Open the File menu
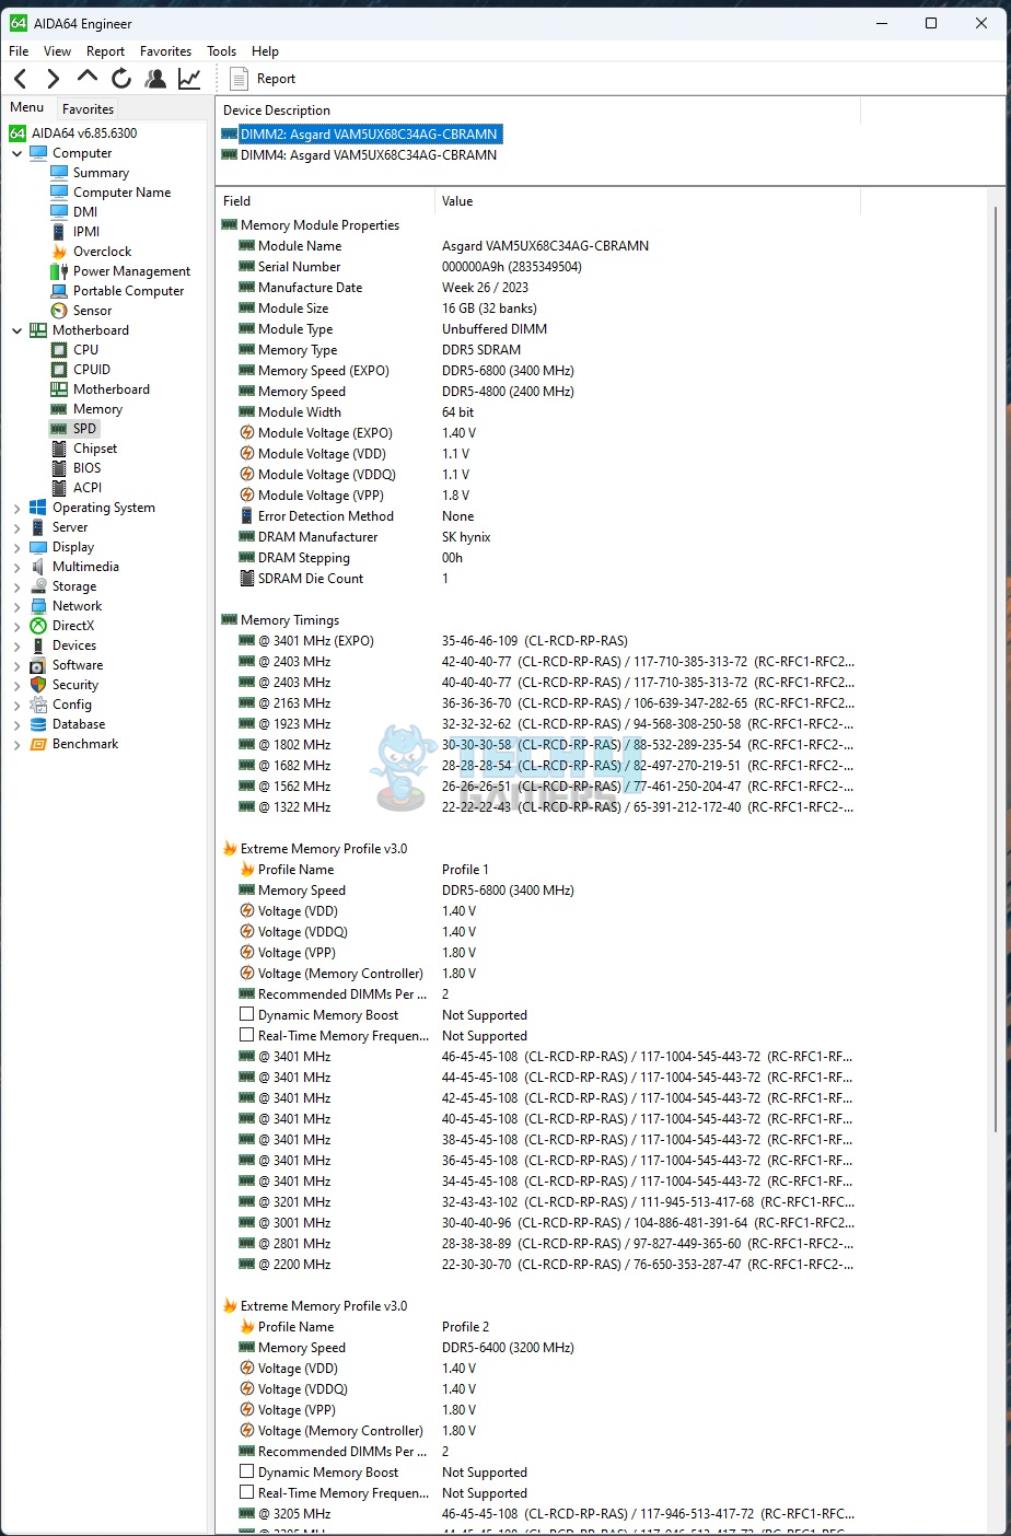The width and height of the screenshot is (1011, 1536). pyautogui.click(x=19, y=51)
